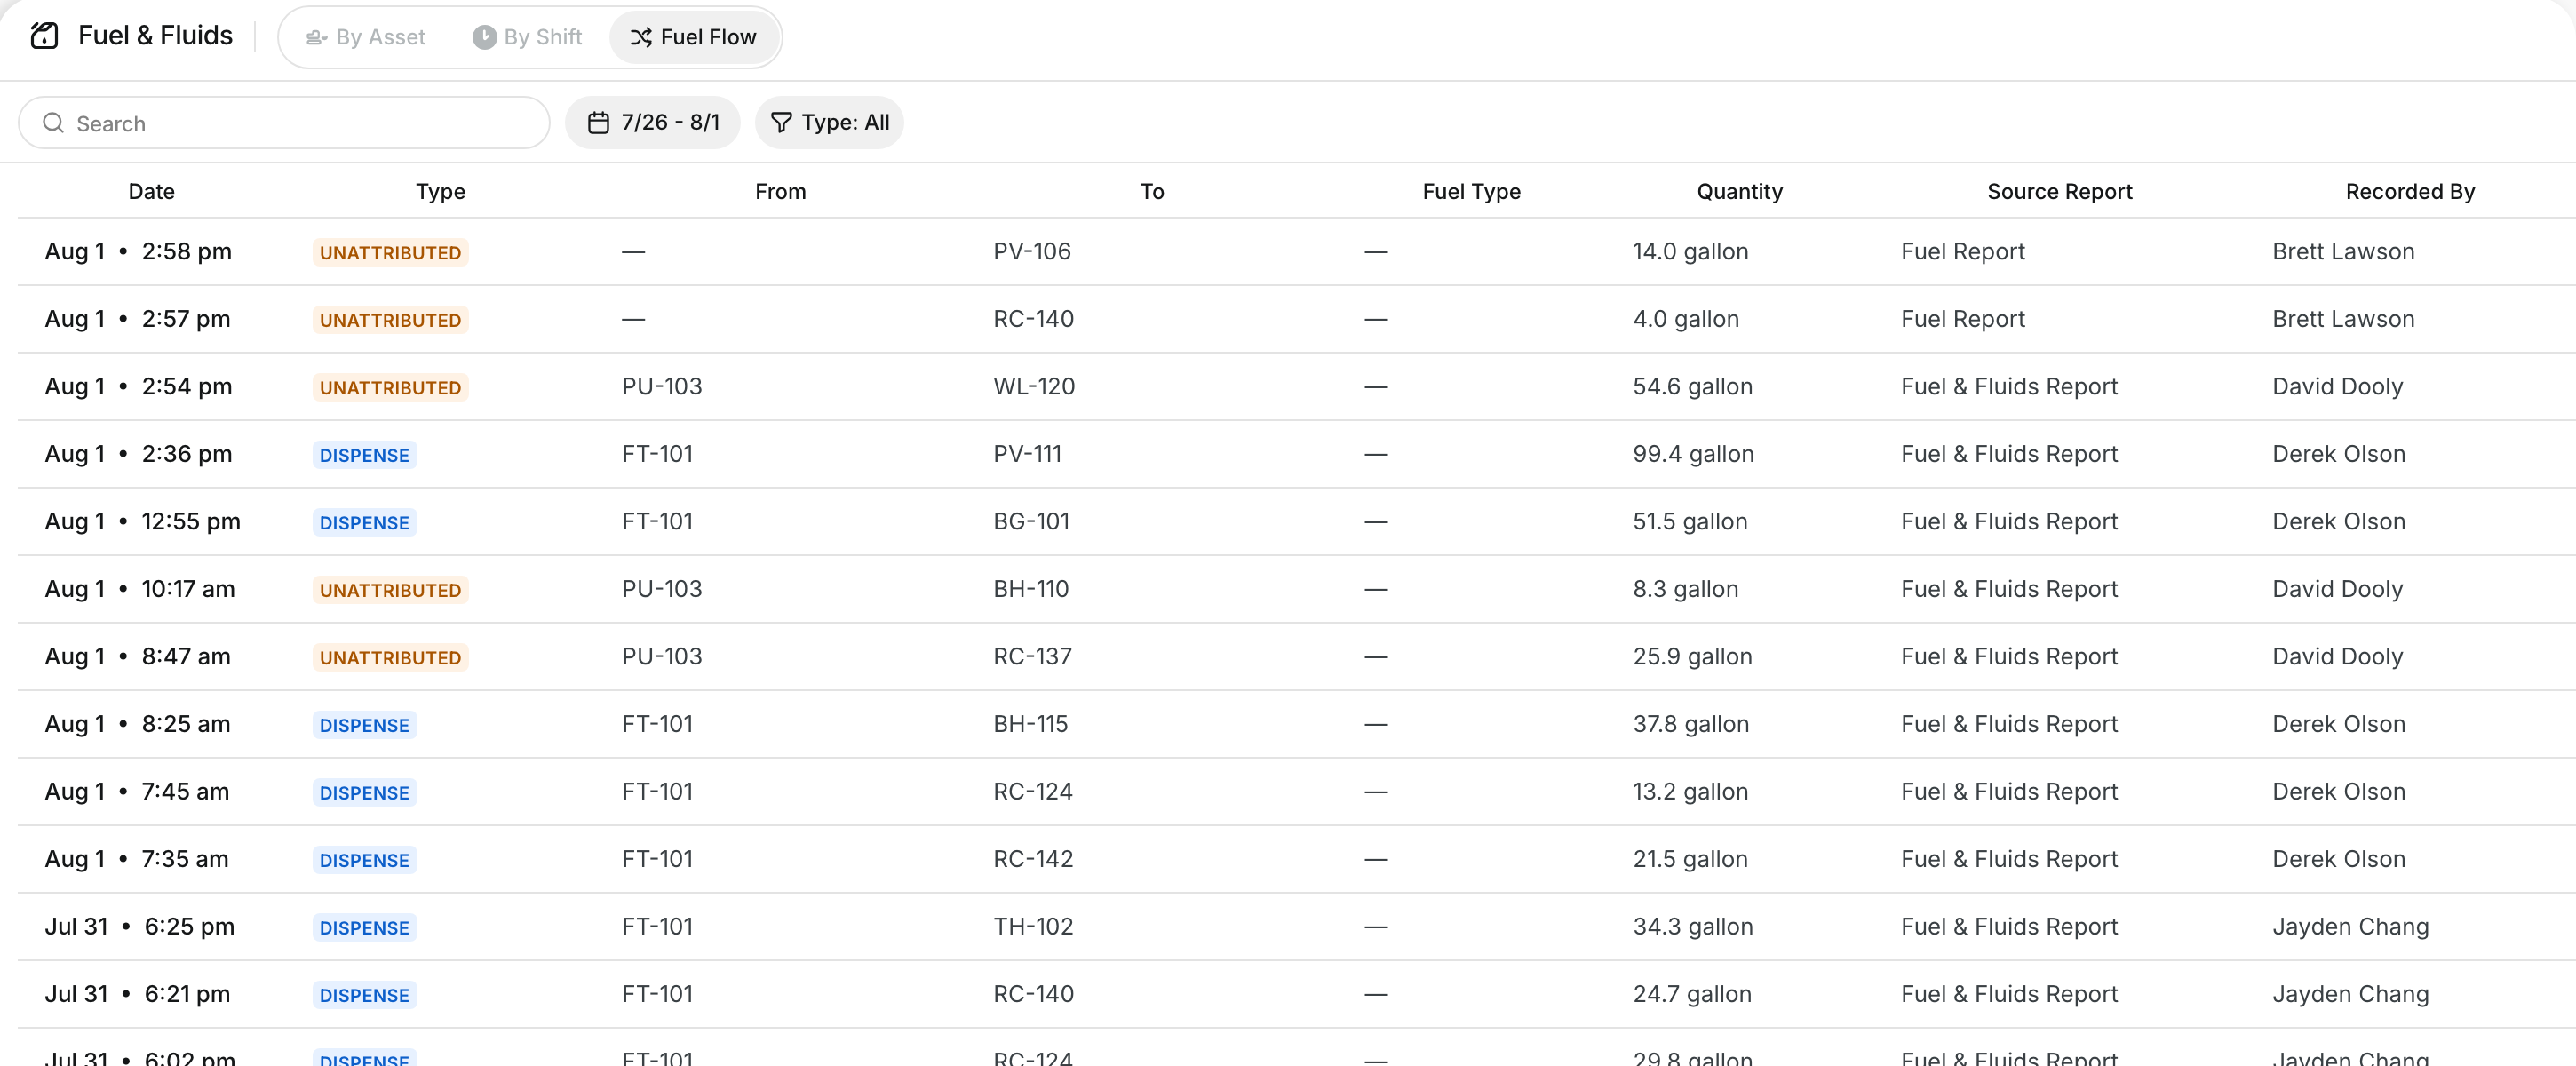
Task: Click the By Shift clock icon
Action: click(x=484, y=37)
